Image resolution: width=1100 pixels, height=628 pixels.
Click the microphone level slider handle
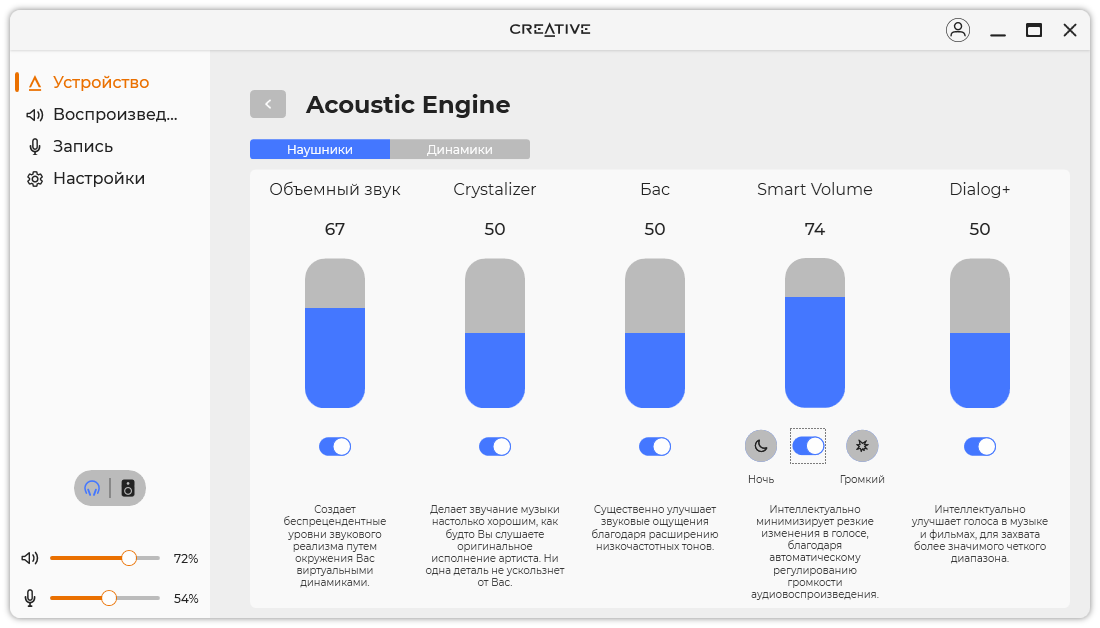pos(109,598)
